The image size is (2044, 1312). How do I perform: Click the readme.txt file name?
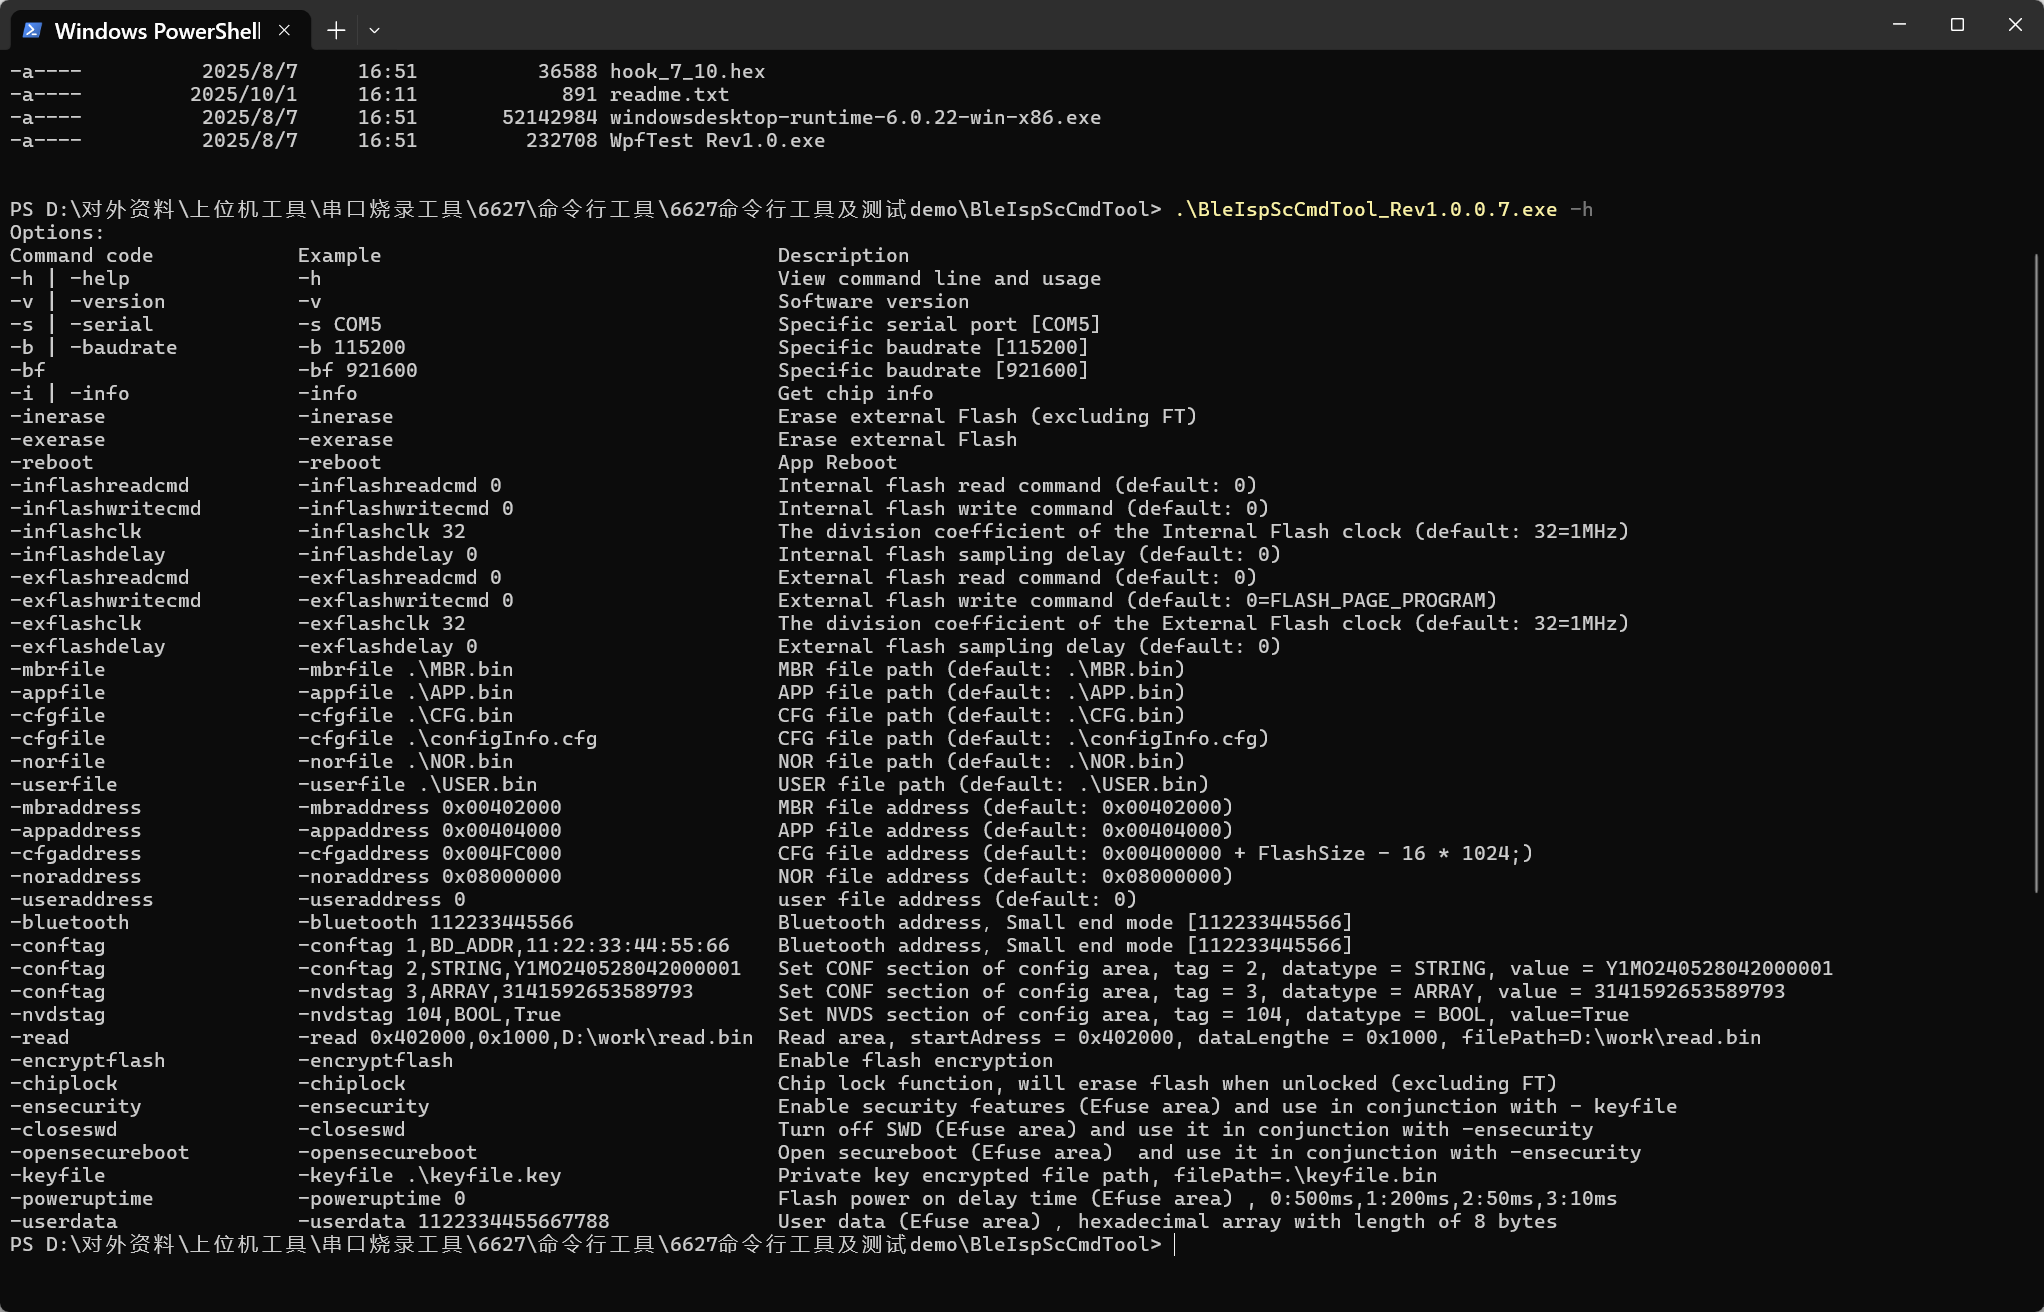[x=669, y=94]
